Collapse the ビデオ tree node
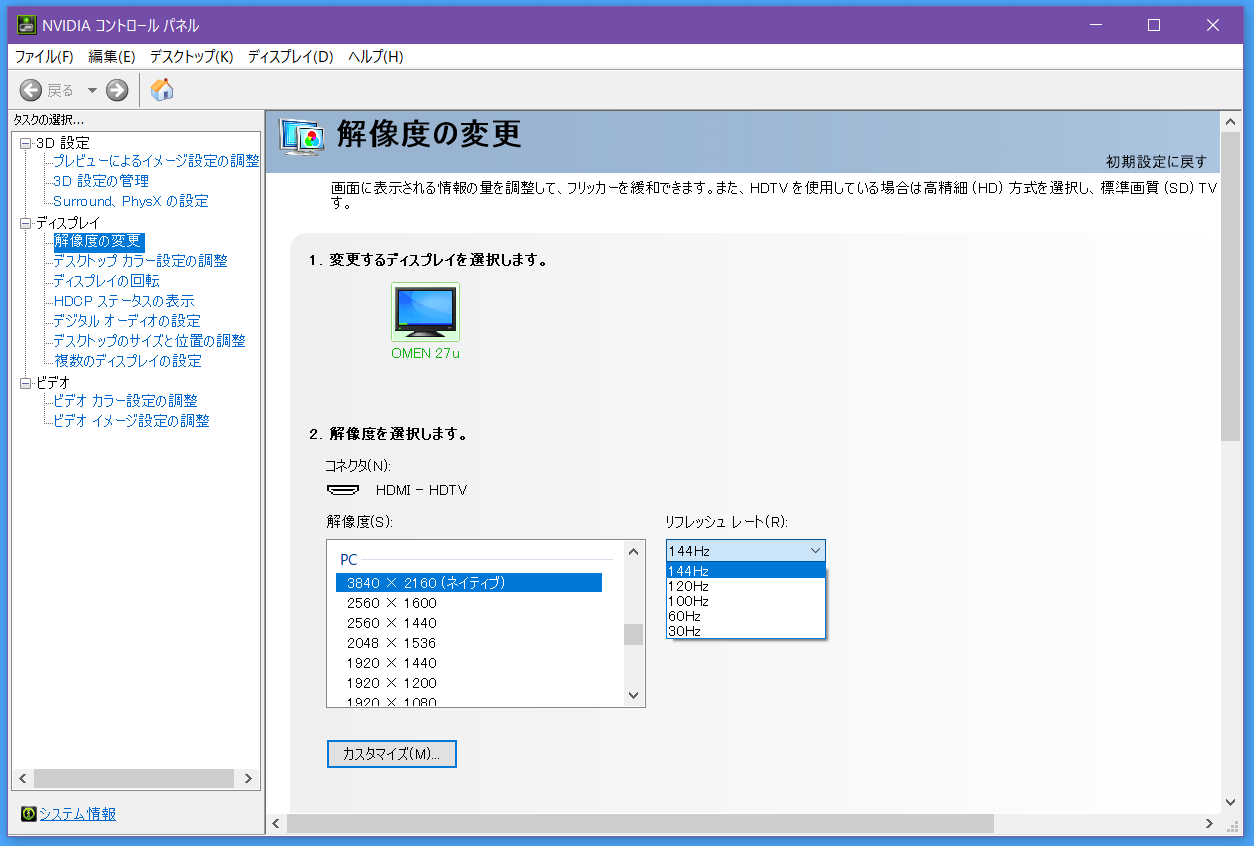 click(x=25, y=383)
